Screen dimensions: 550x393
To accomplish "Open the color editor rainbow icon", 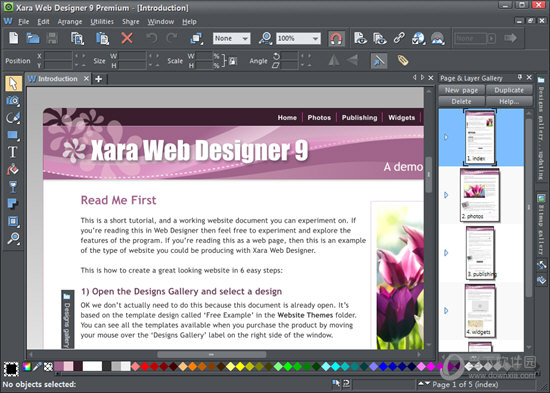I will pyautogui.click(x=27, y=367).
